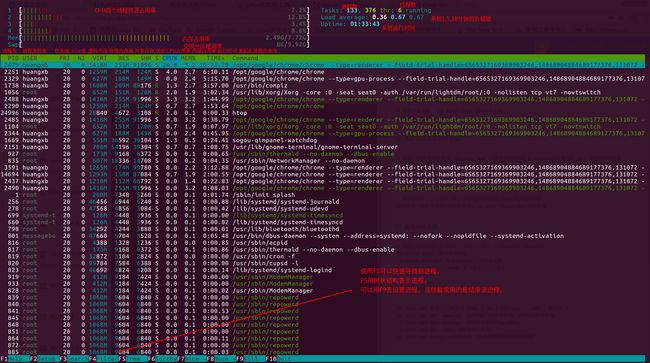Activate F4 Filter in the function bar
The image size is (650, 363).
(x=103, y=359)
